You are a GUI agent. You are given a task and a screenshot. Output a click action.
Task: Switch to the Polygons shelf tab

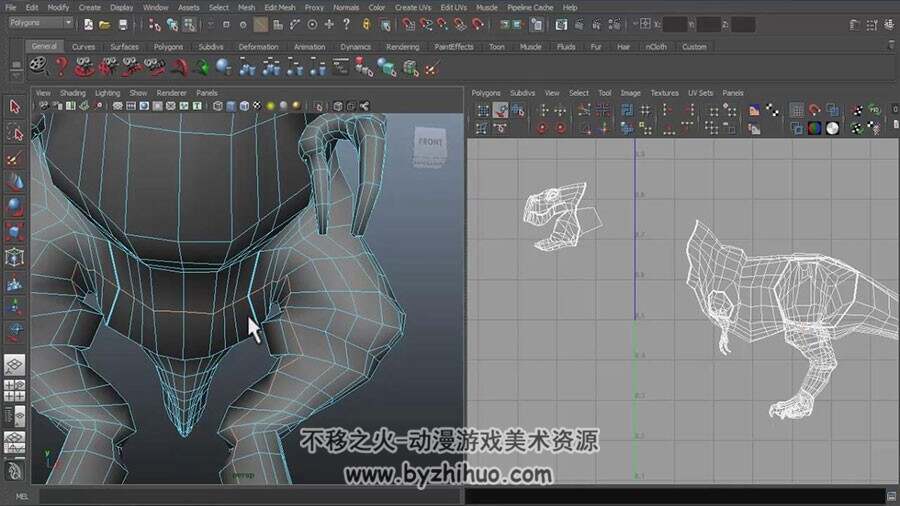coord(168,46)
